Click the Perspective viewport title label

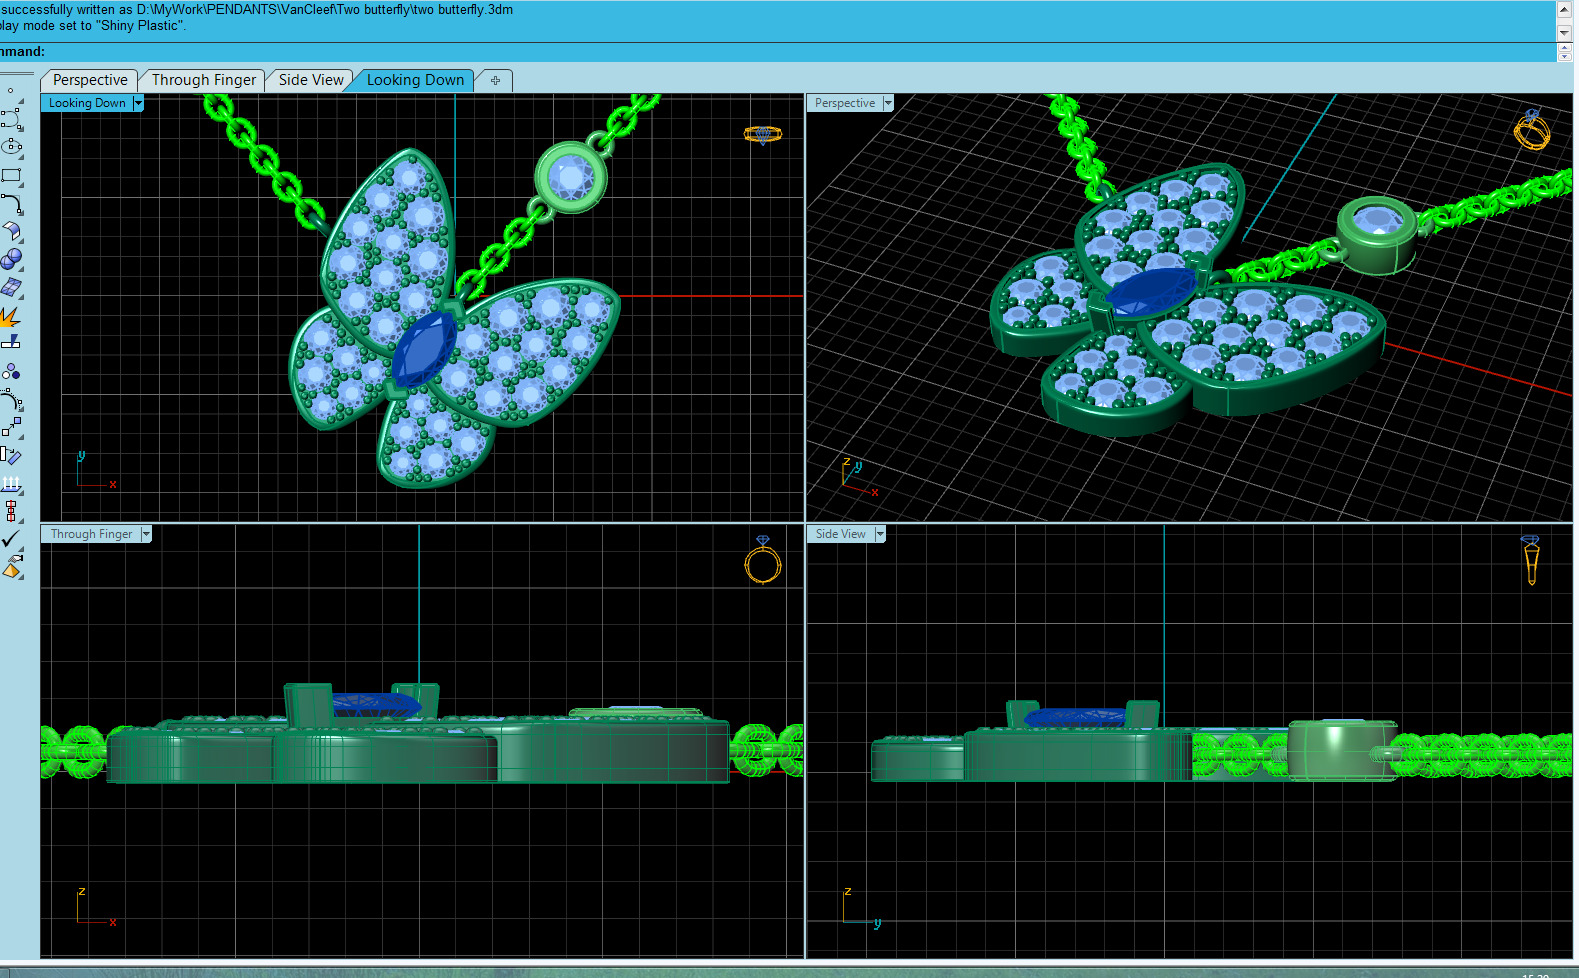[845, 103]
